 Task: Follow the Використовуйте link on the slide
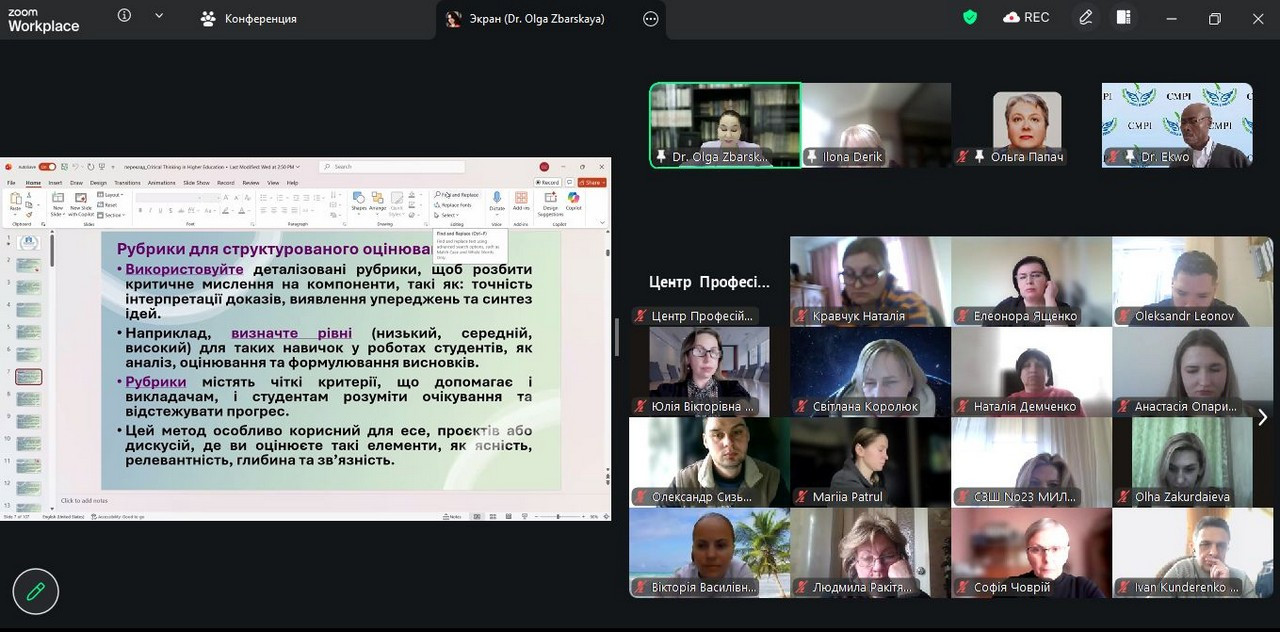pyautogui.click(x=184, y=270)
